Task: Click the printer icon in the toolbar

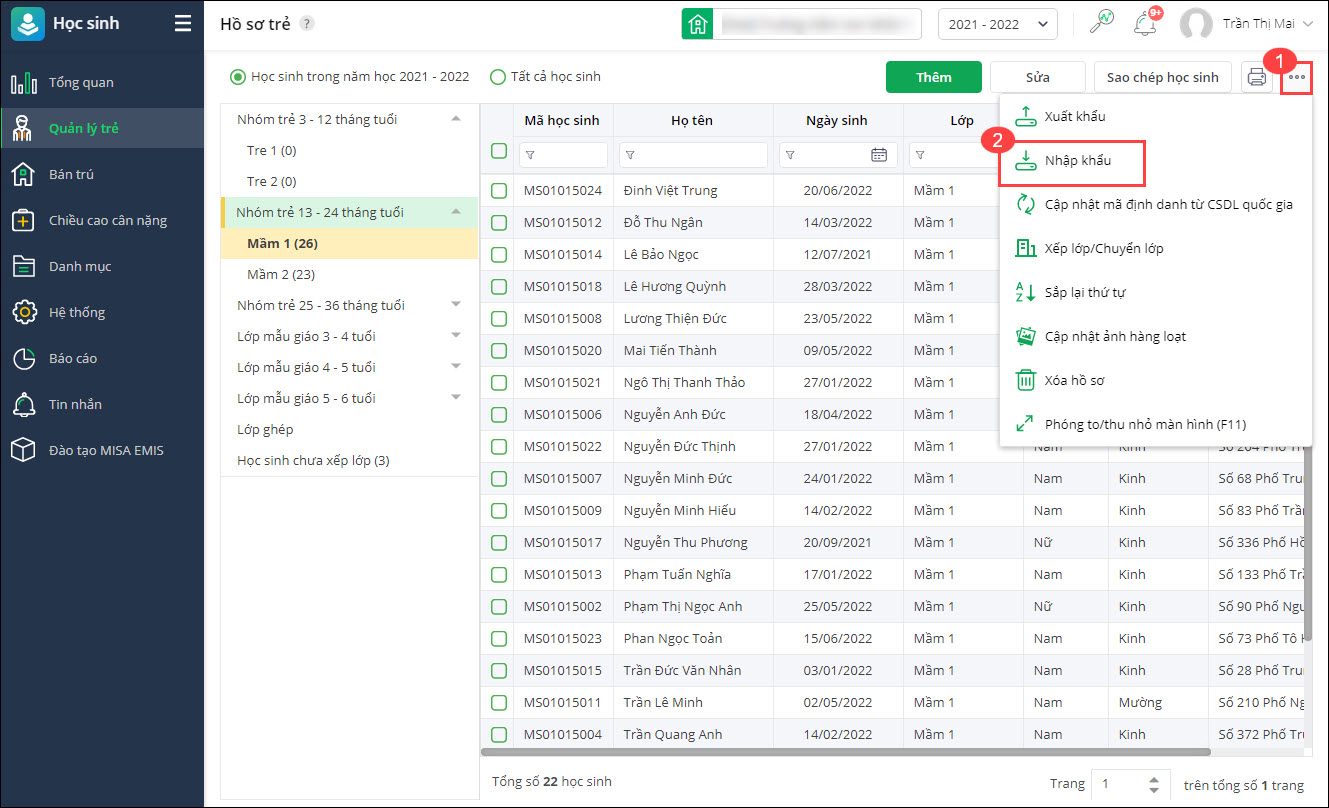Action: (1256, 78)
